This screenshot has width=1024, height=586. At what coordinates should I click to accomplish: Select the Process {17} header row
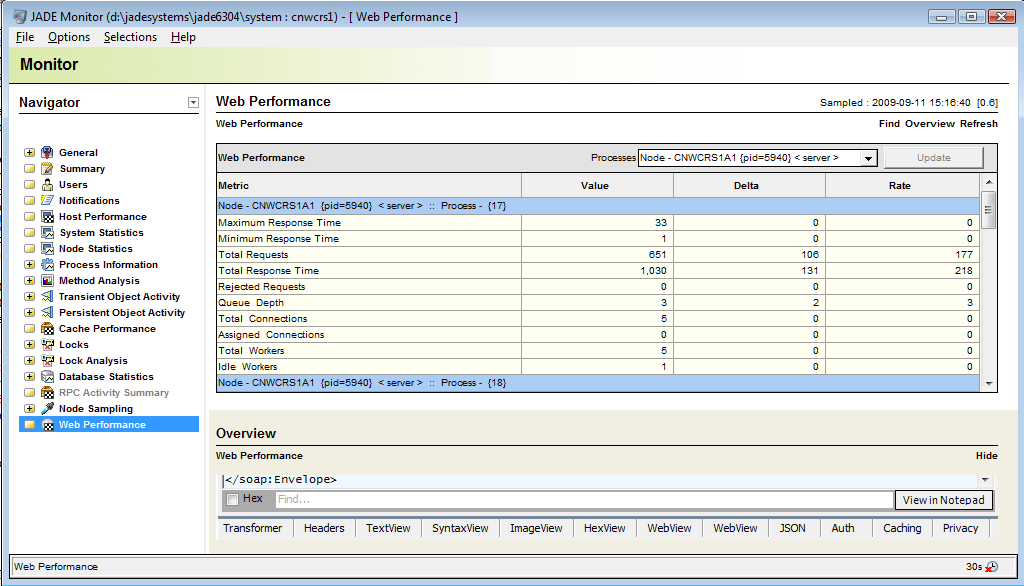[598, 206]
